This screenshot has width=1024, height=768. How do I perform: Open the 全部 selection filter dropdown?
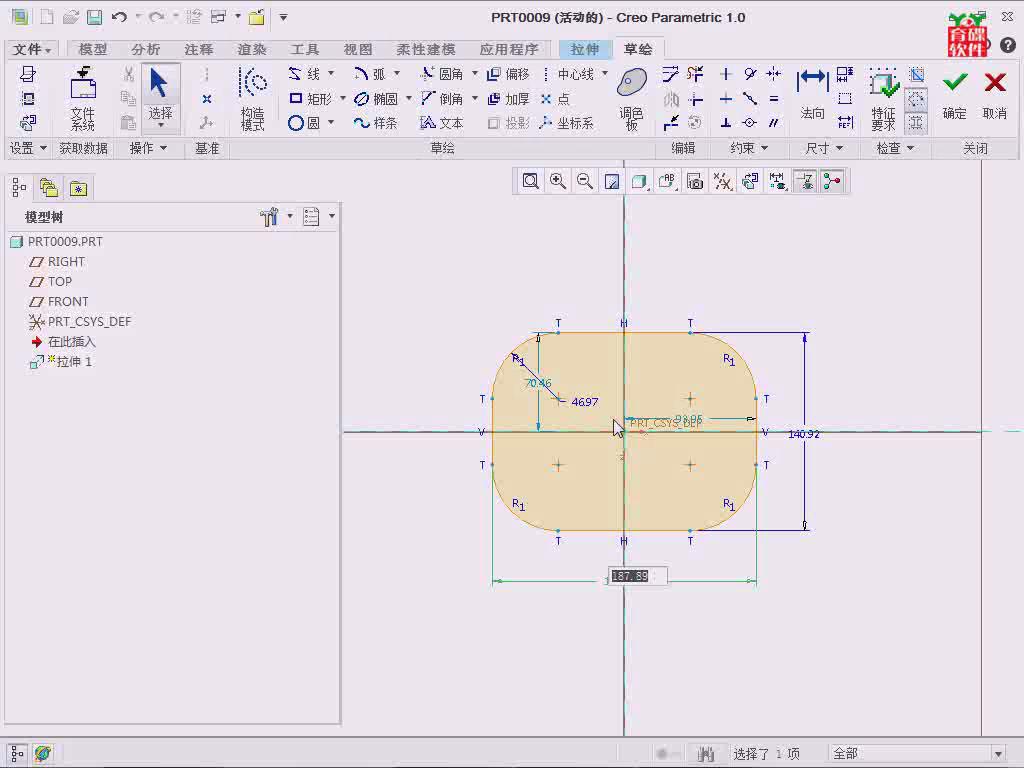tap(997, 754)
